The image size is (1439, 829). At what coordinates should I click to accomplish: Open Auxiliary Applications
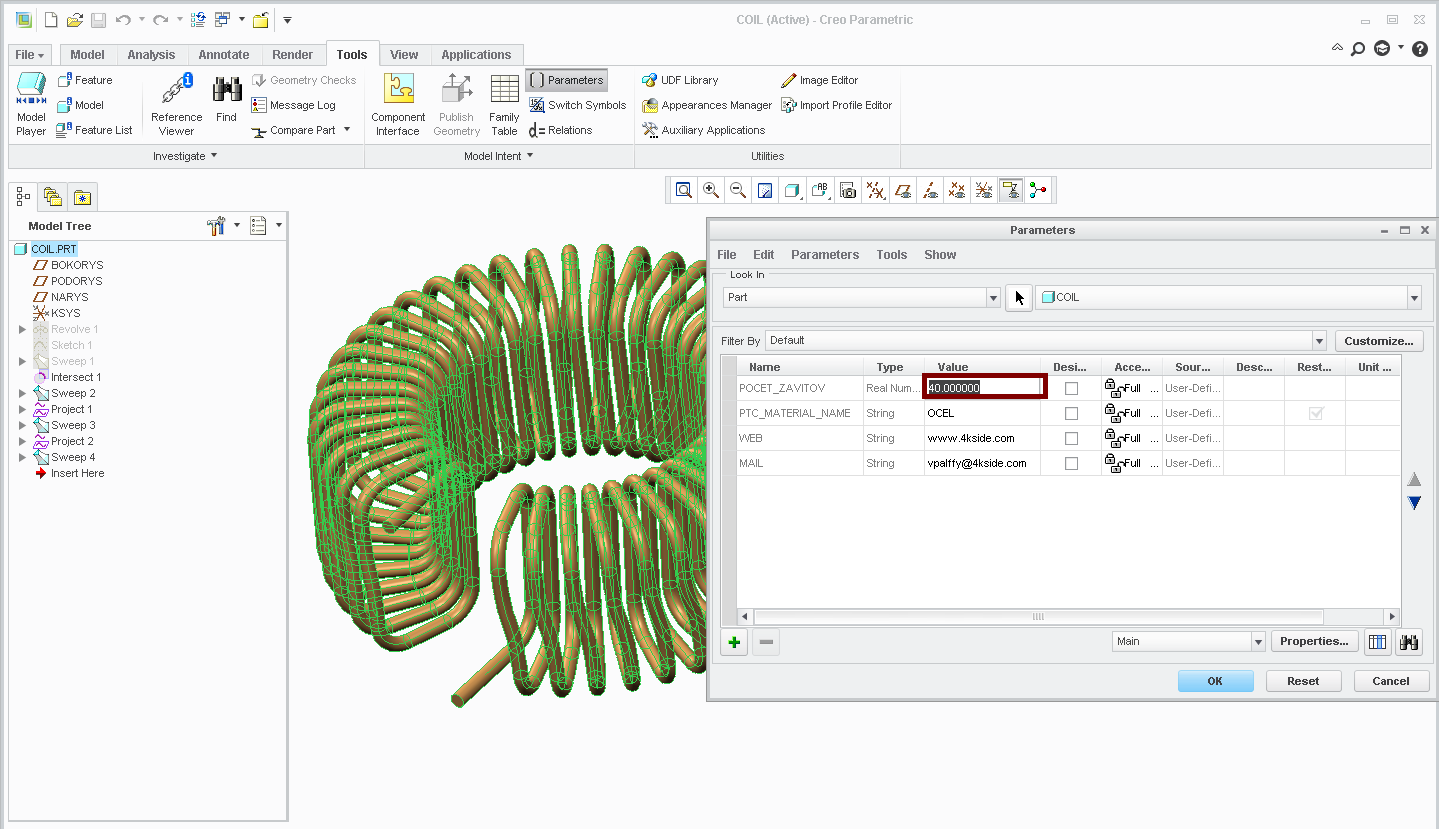click(704, 130)
